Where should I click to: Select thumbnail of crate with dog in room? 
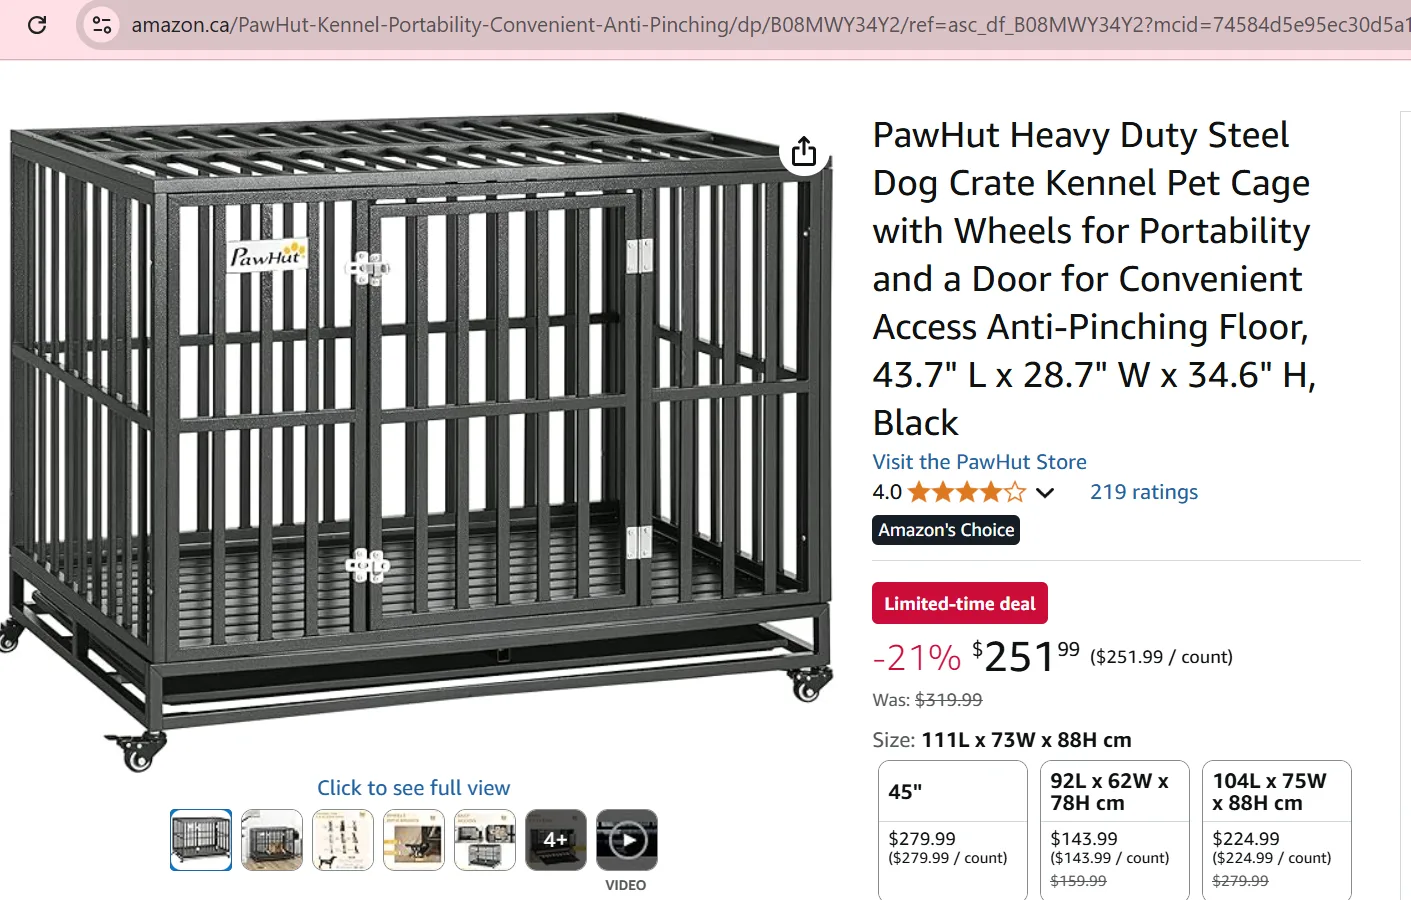[x=272, y=840]
